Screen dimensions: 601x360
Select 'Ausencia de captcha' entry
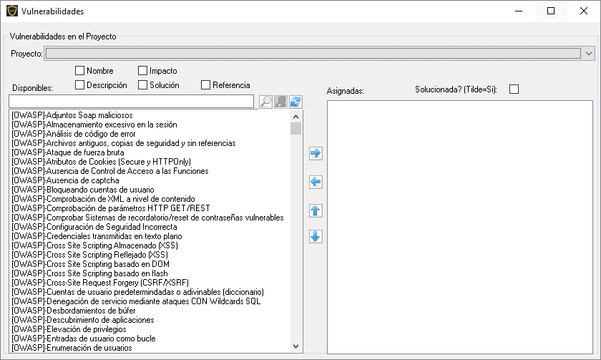(65, 180)
